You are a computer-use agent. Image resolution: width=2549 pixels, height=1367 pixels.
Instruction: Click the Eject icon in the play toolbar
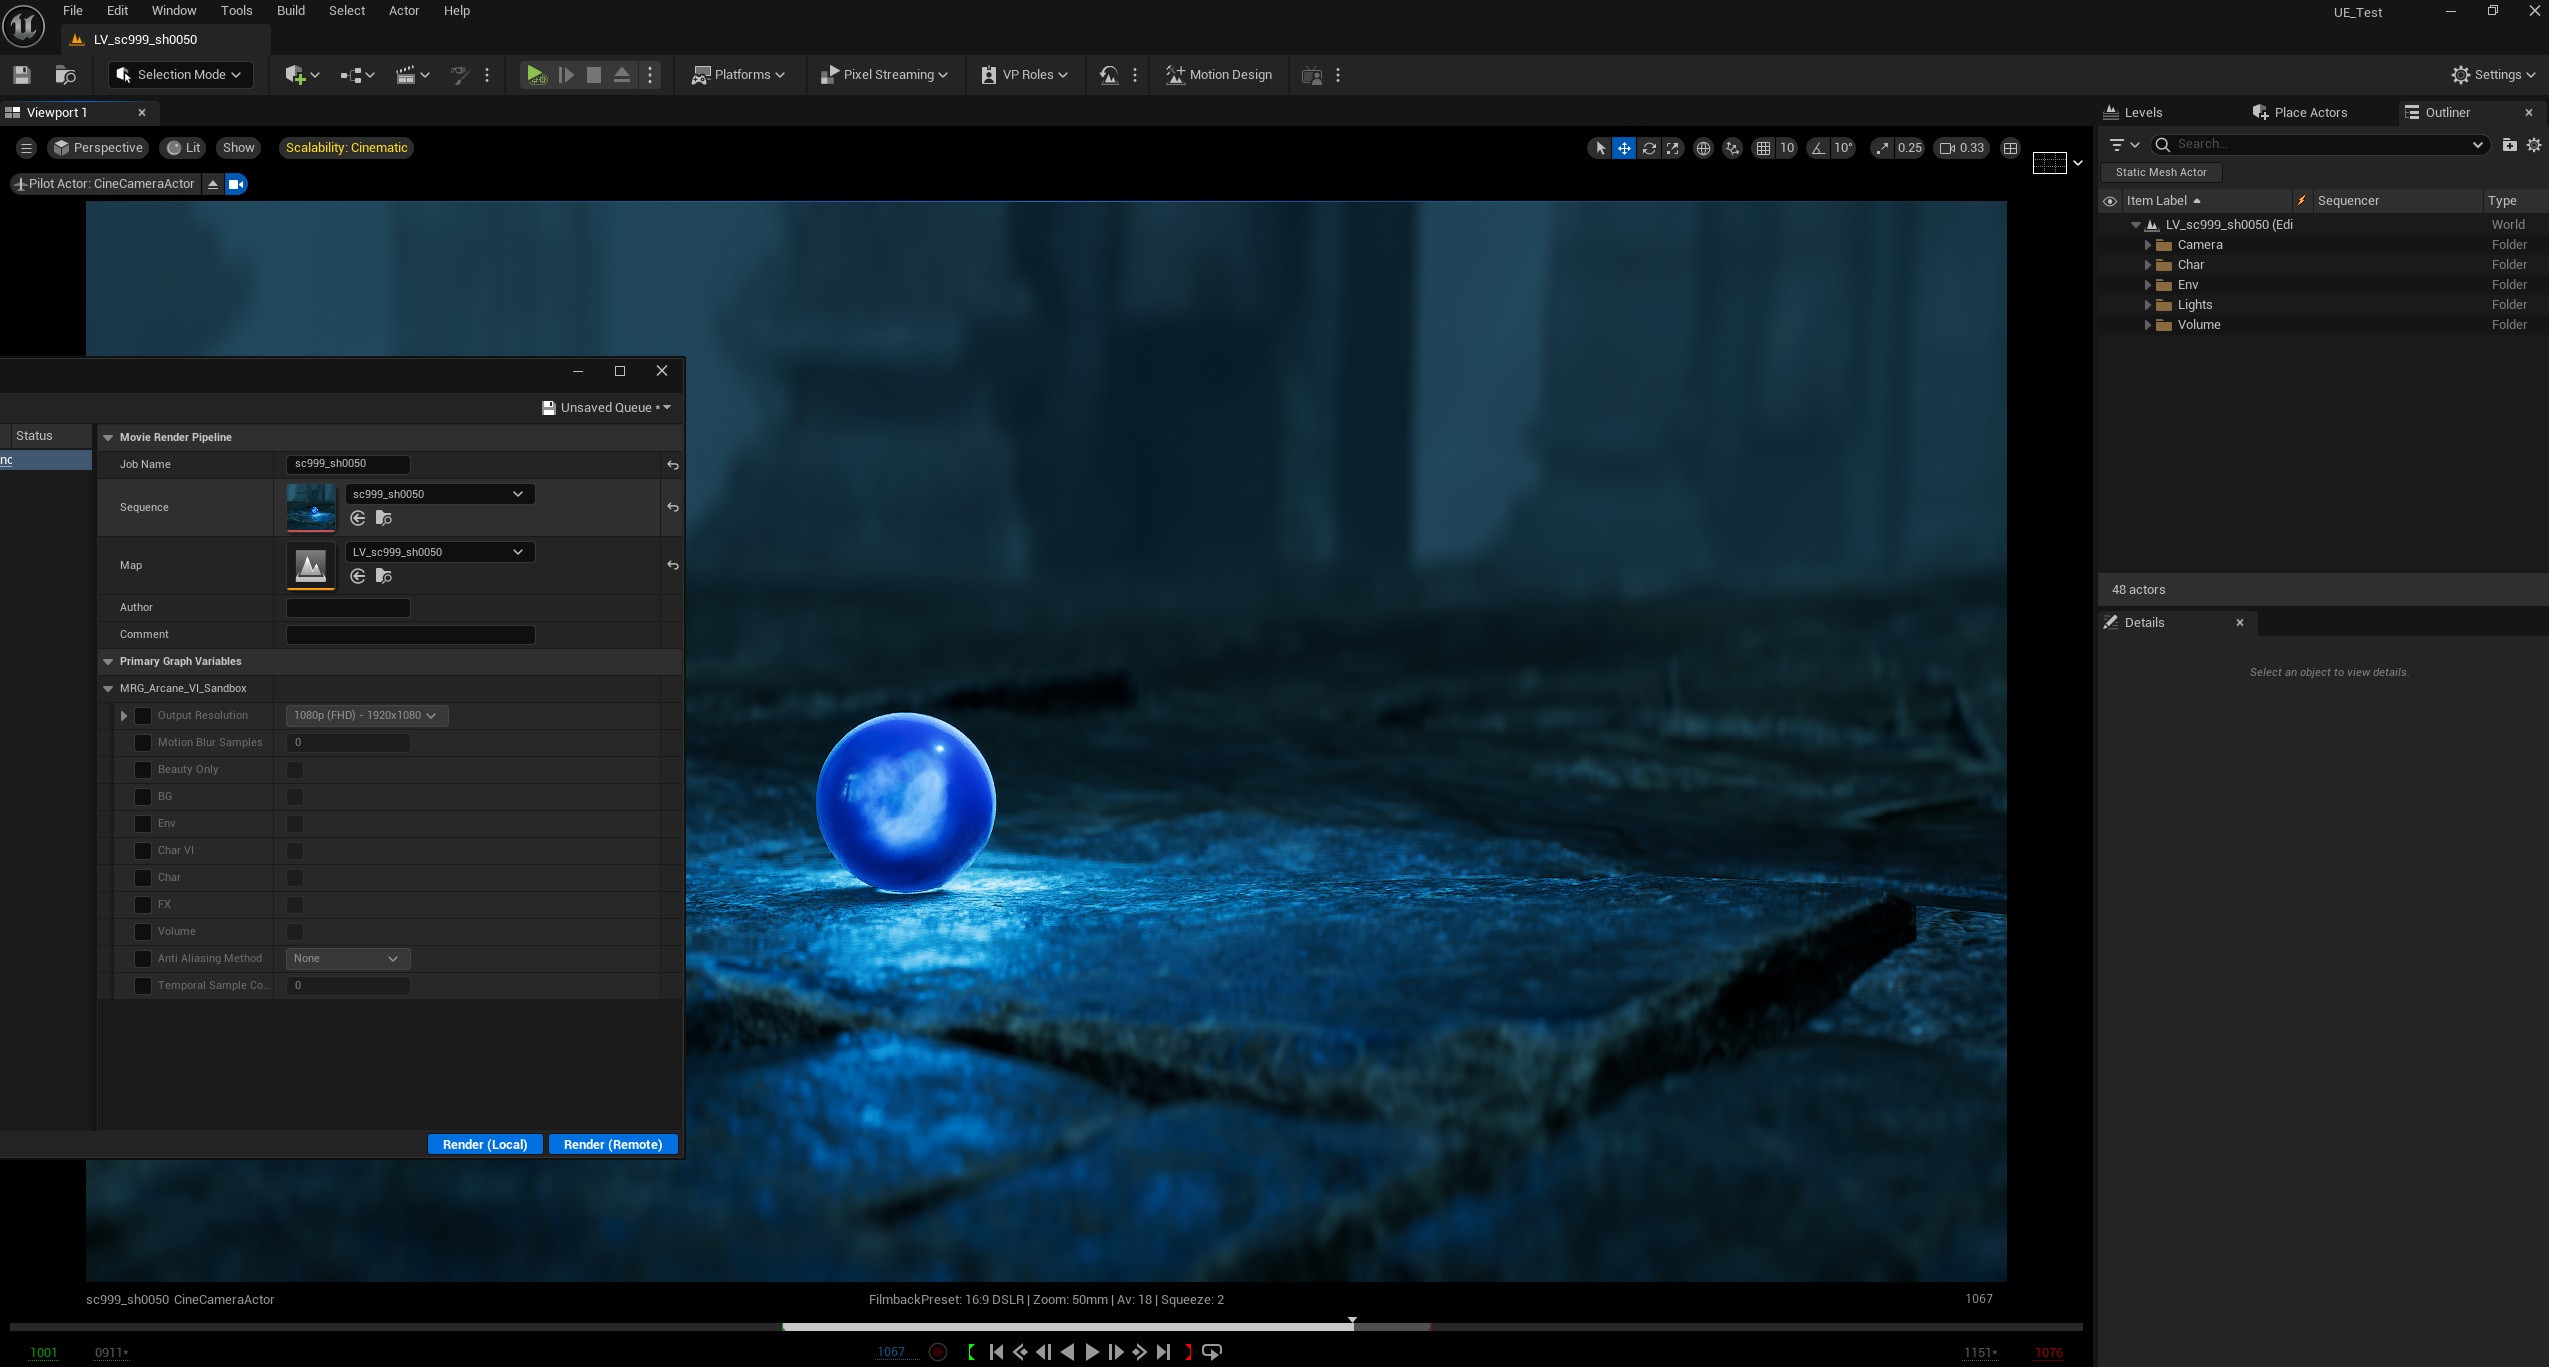click(622, 74)
